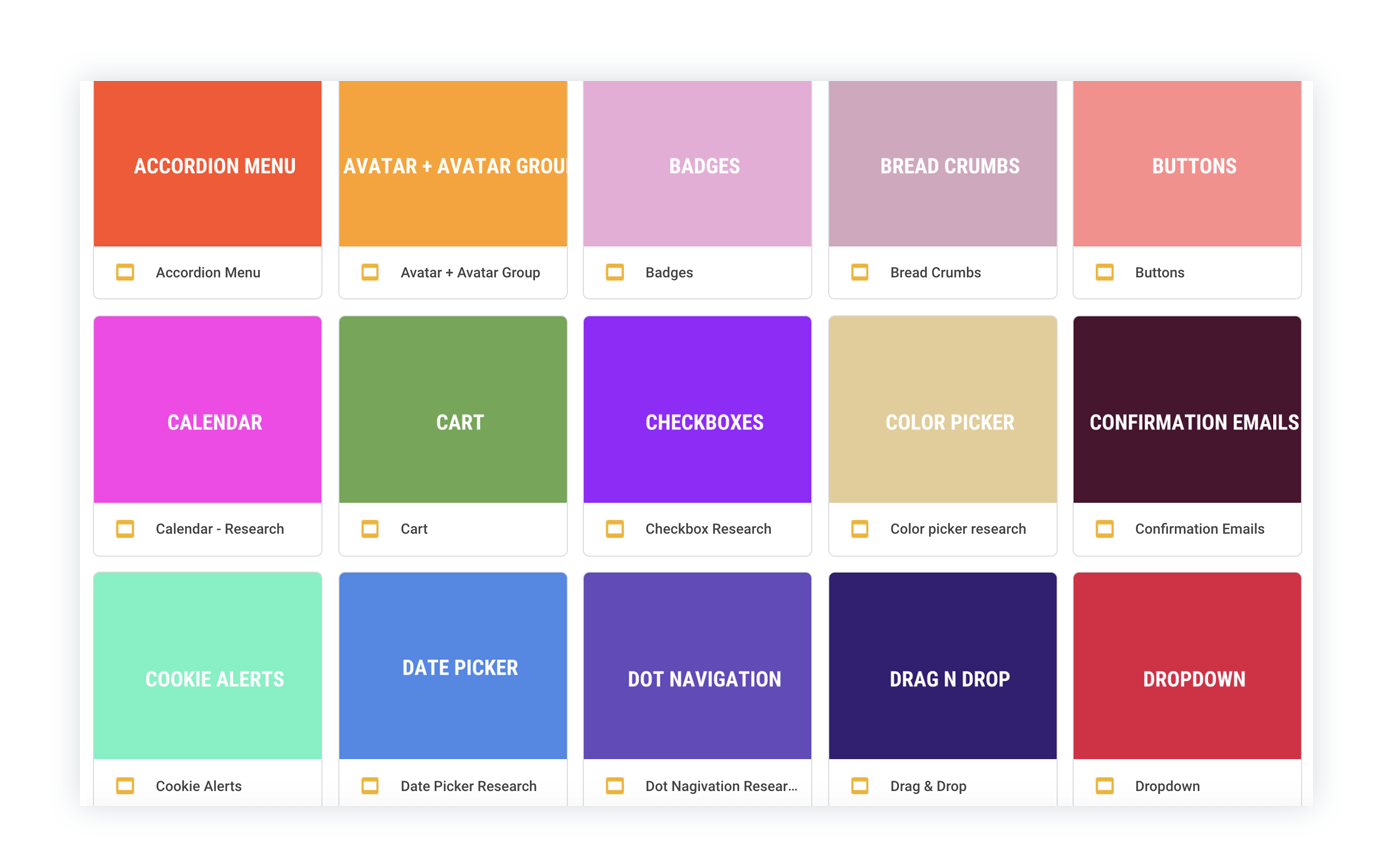This screenshot has width=1400, height=849.
Task: Open the dark CONFIRMATION EMAILS thumbnail
Action: pos(1187,410)
